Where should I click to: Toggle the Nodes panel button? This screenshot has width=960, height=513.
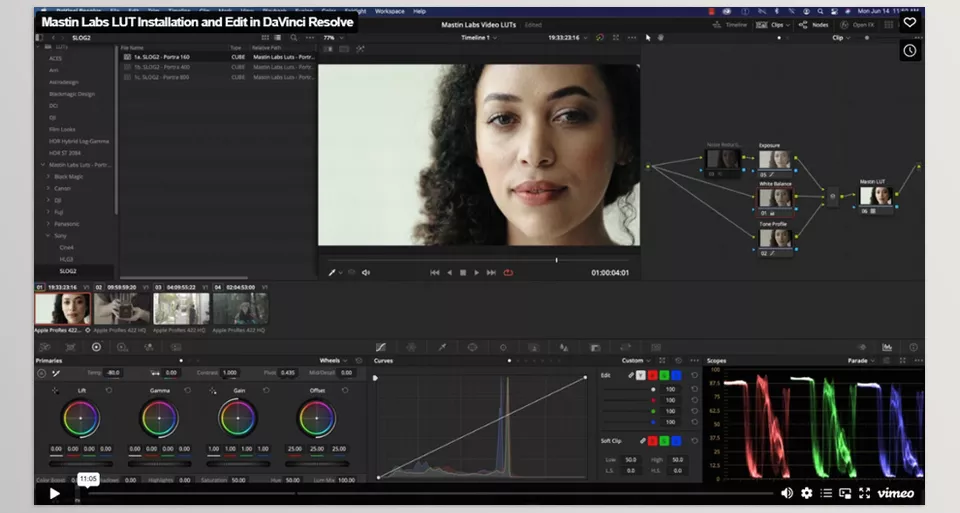814,25
